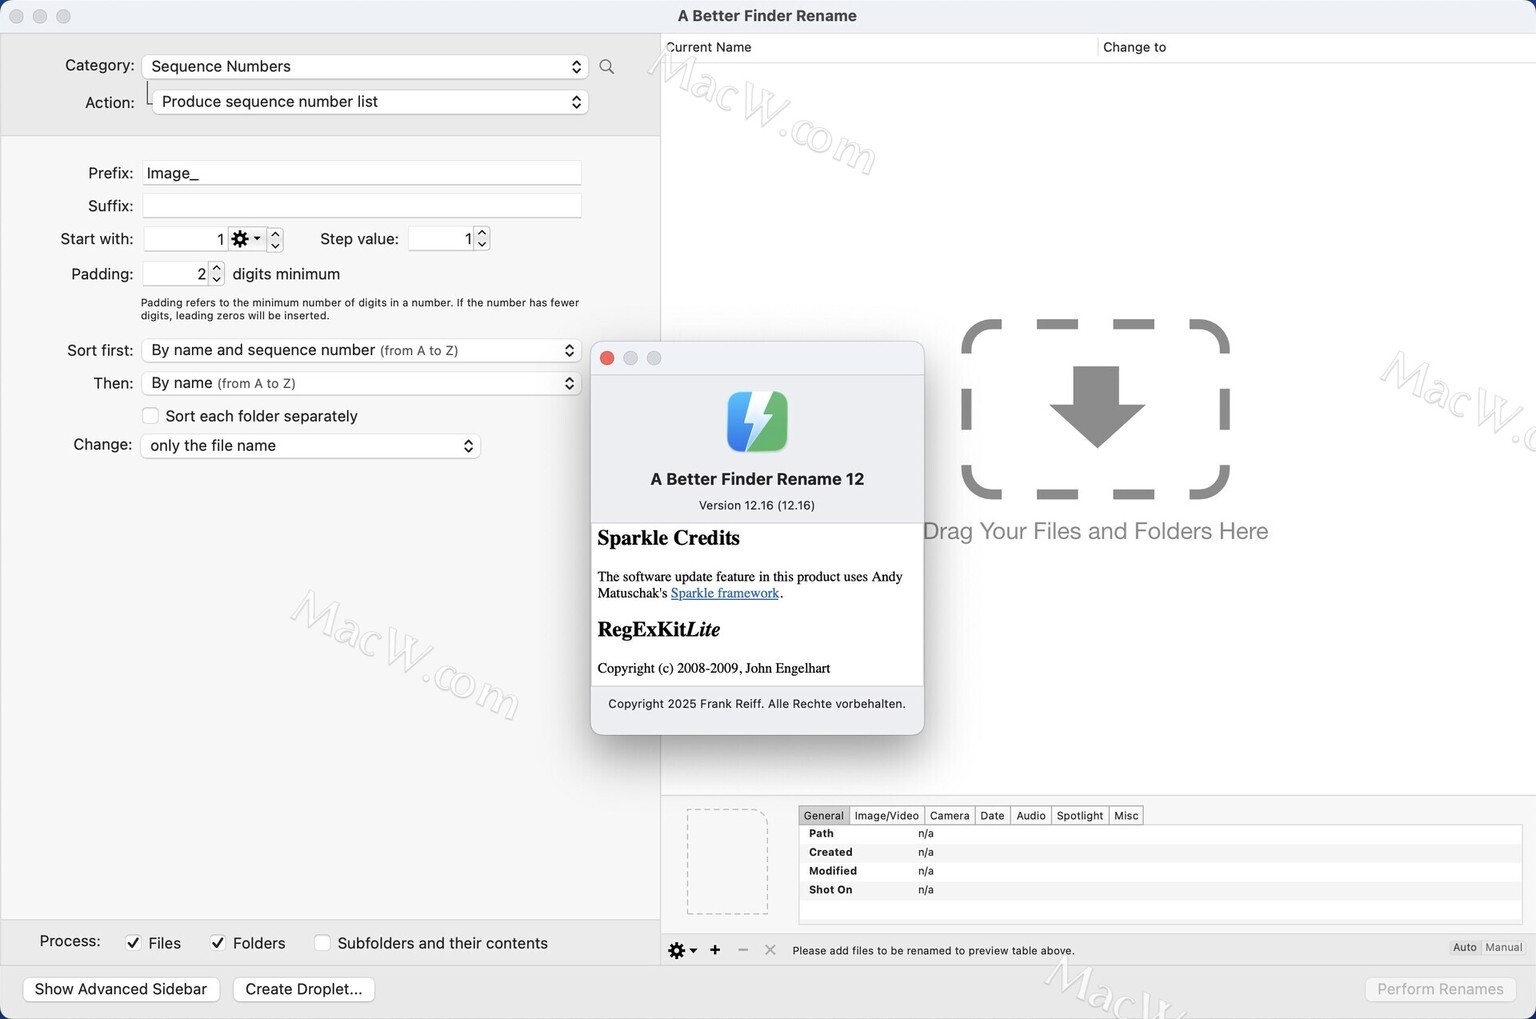Click the Created row in General info
The image size is (1536, 1019).
(1160, 853)
